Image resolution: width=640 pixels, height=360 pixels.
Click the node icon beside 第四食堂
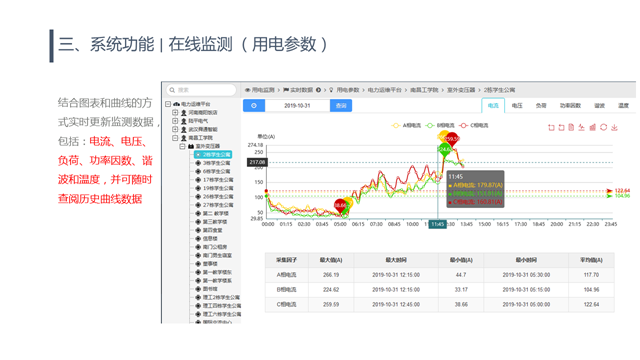(x=198, y=230)
